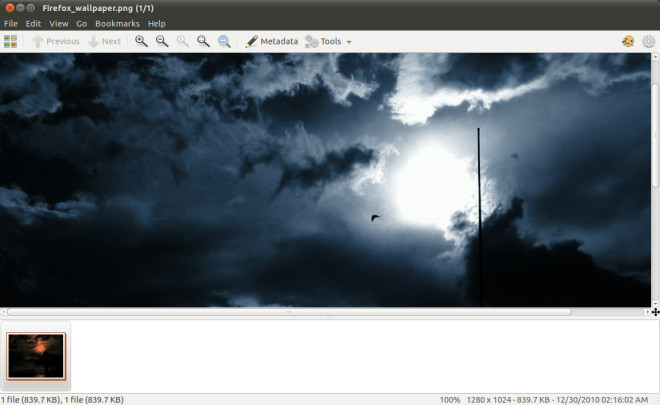Close the image viewer window
Image resolution: width=660 pixels, height=405 pixels.
10,8
